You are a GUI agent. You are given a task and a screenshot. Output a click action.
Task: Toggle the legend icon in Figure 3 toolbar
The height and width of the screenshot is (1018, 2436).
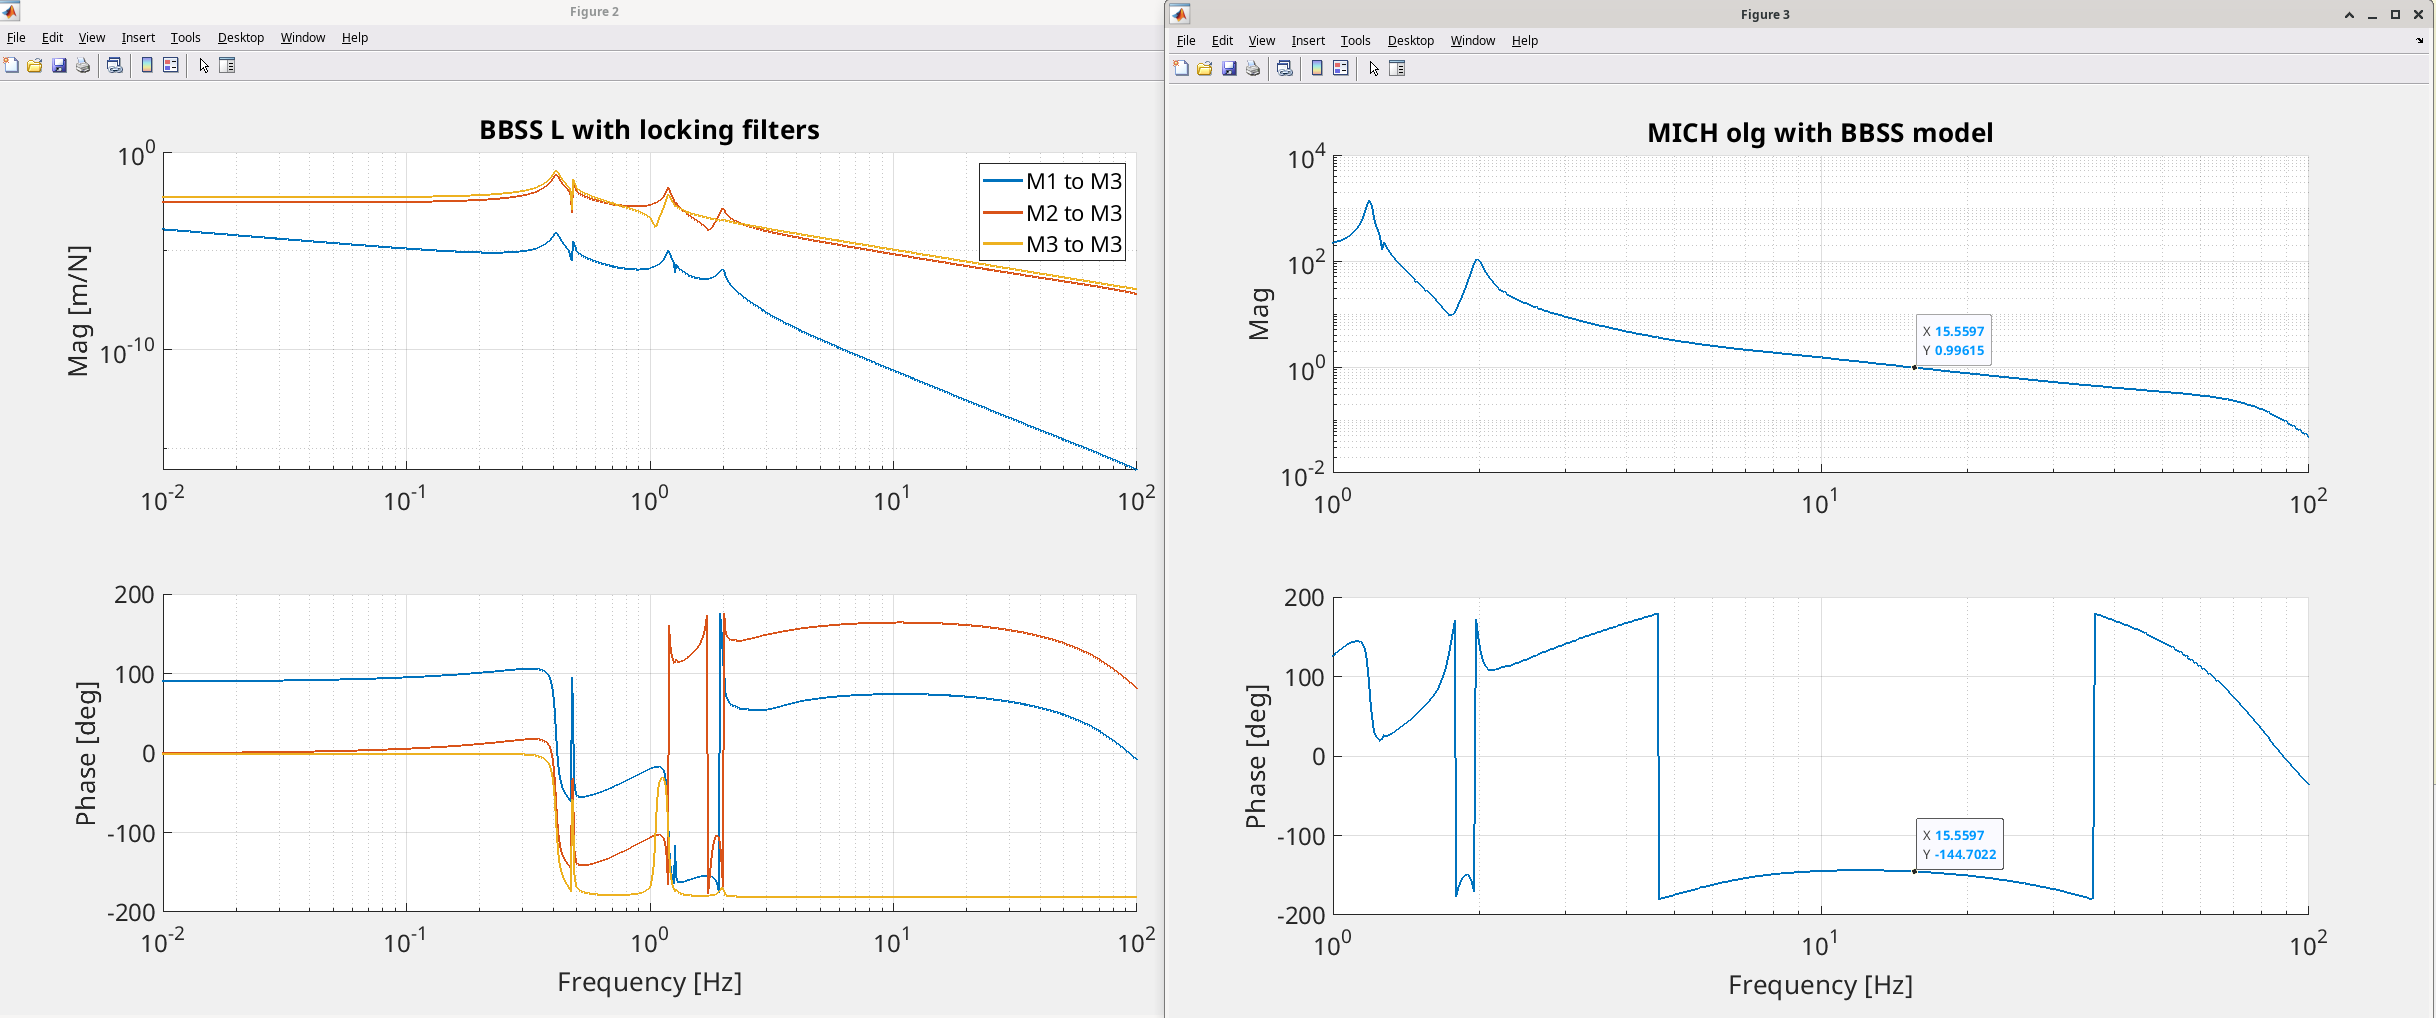click(x=1341, y=69)
